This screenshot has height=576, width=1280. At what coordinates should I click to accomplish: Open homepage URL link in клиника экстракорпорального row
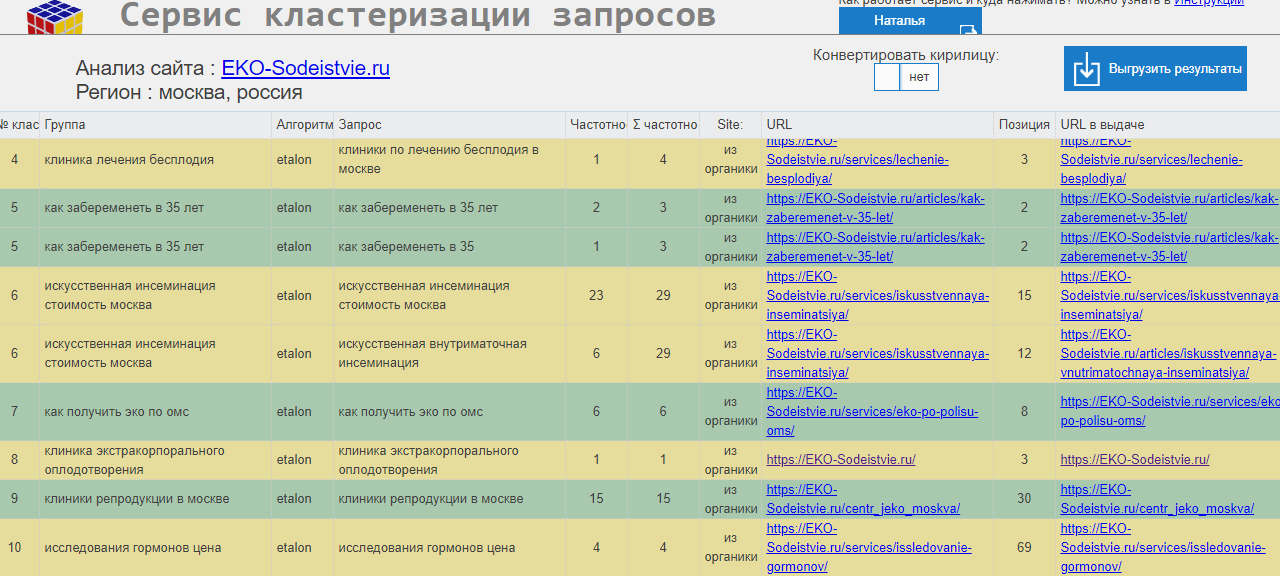coord(841,460)
